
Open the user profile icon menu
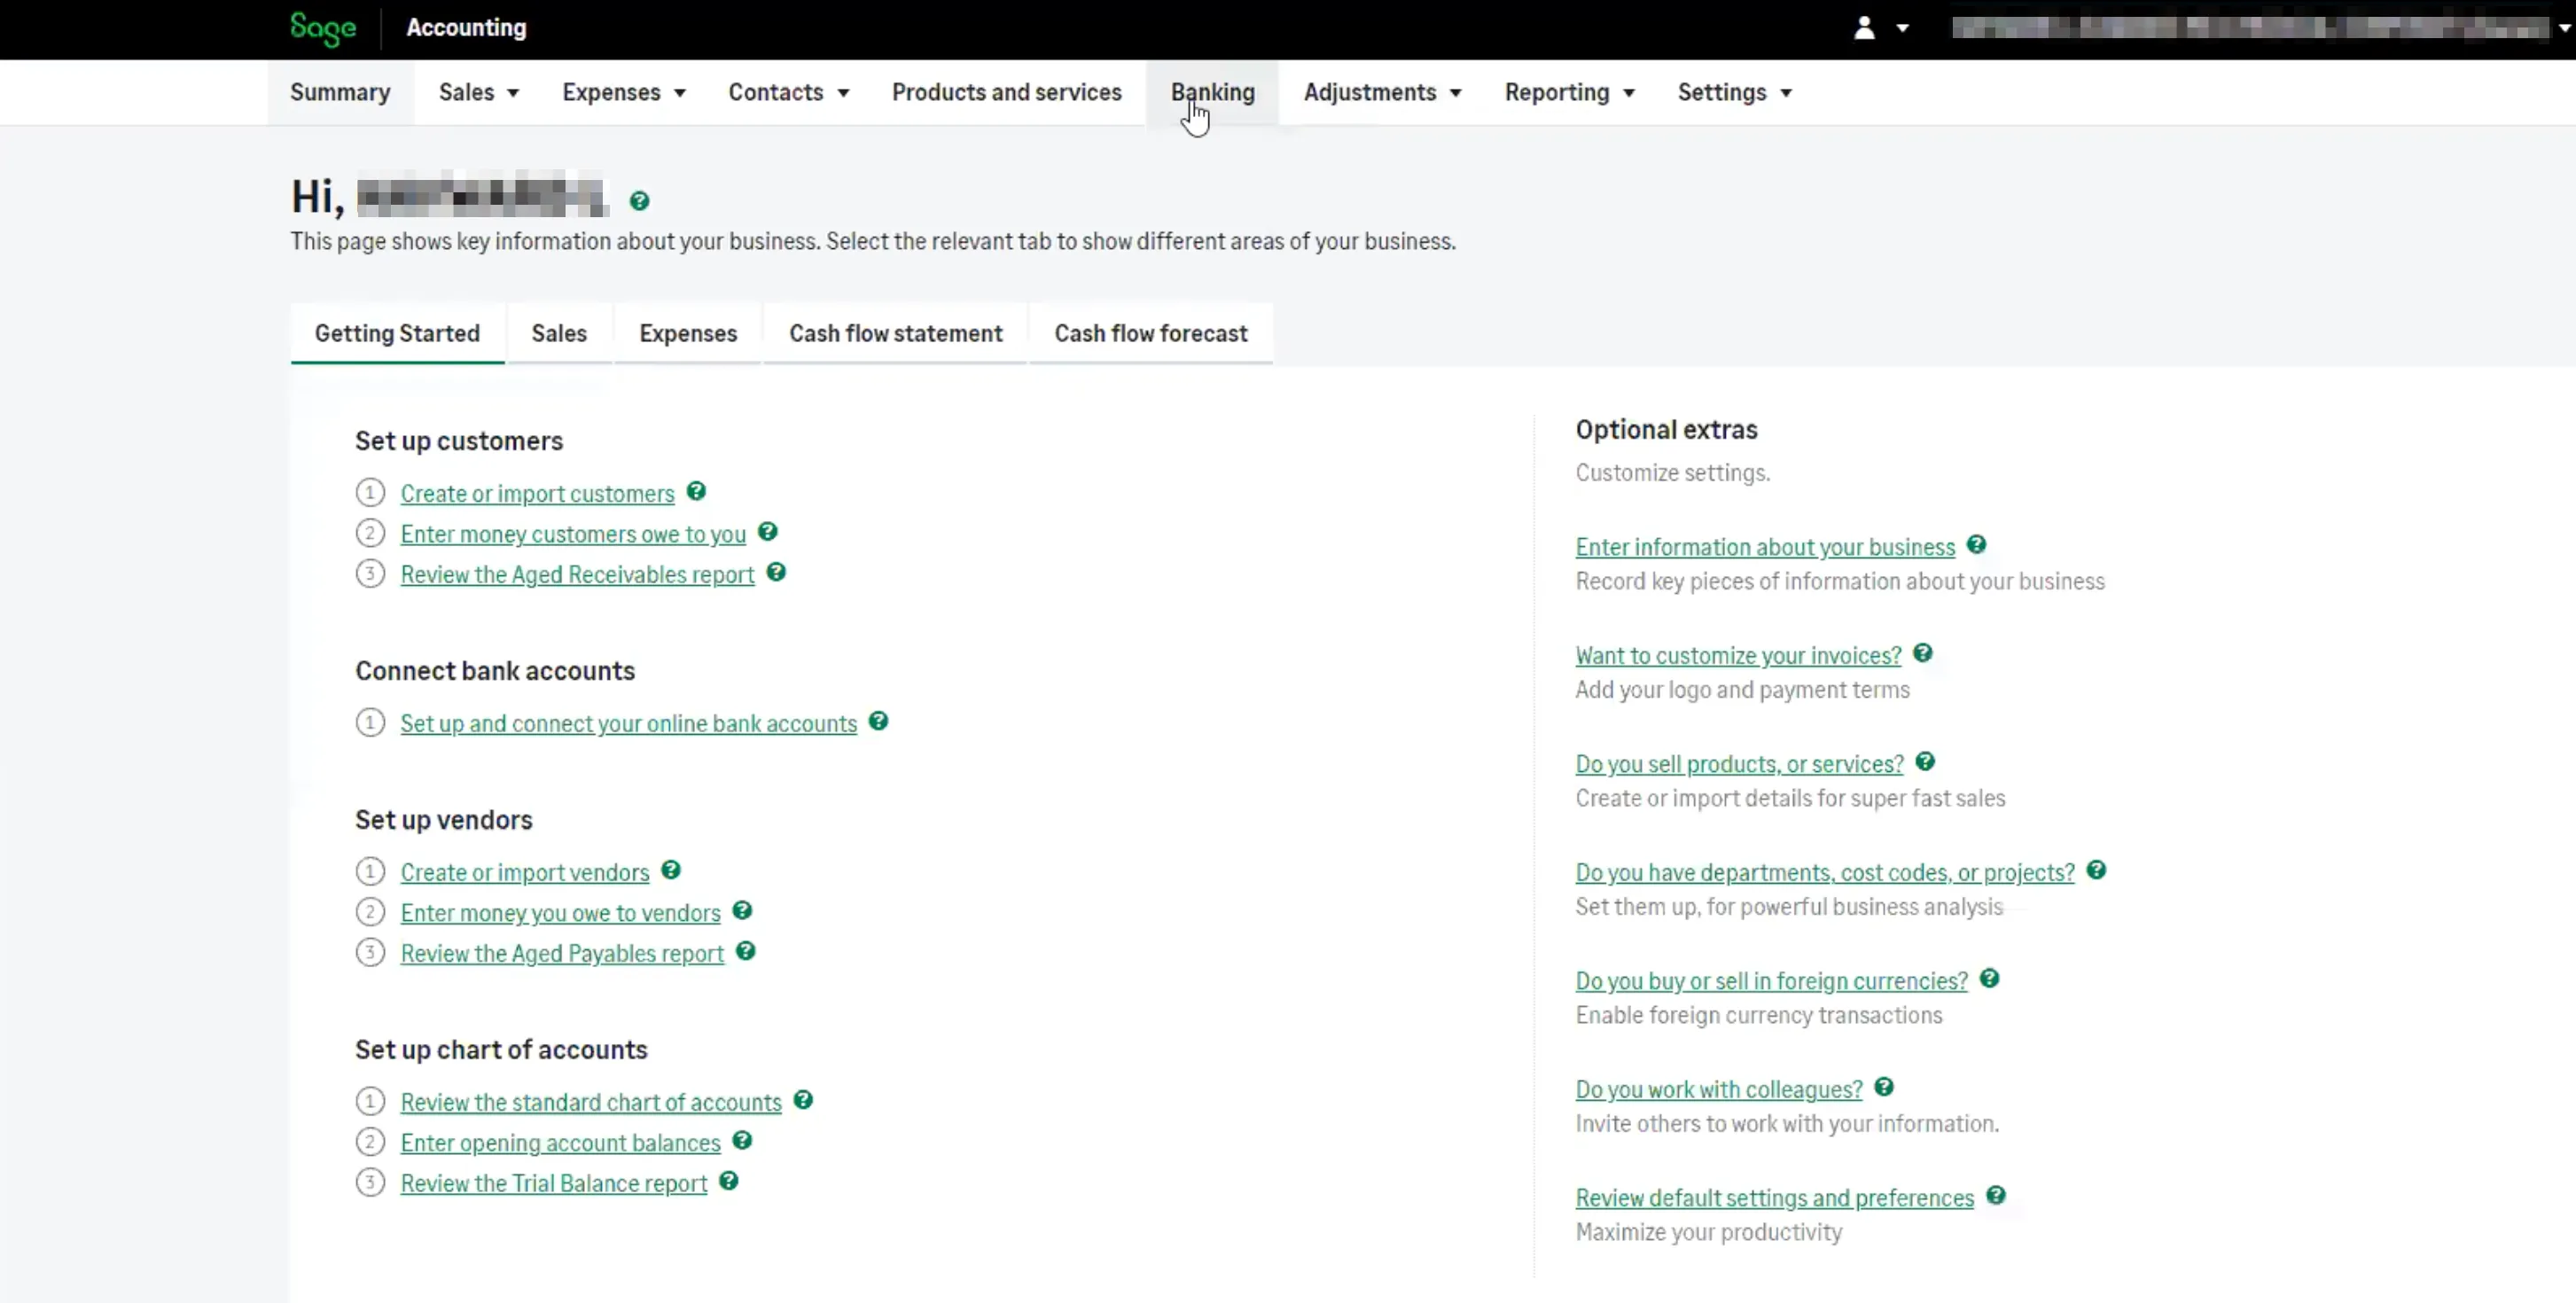pos(1864,28)
